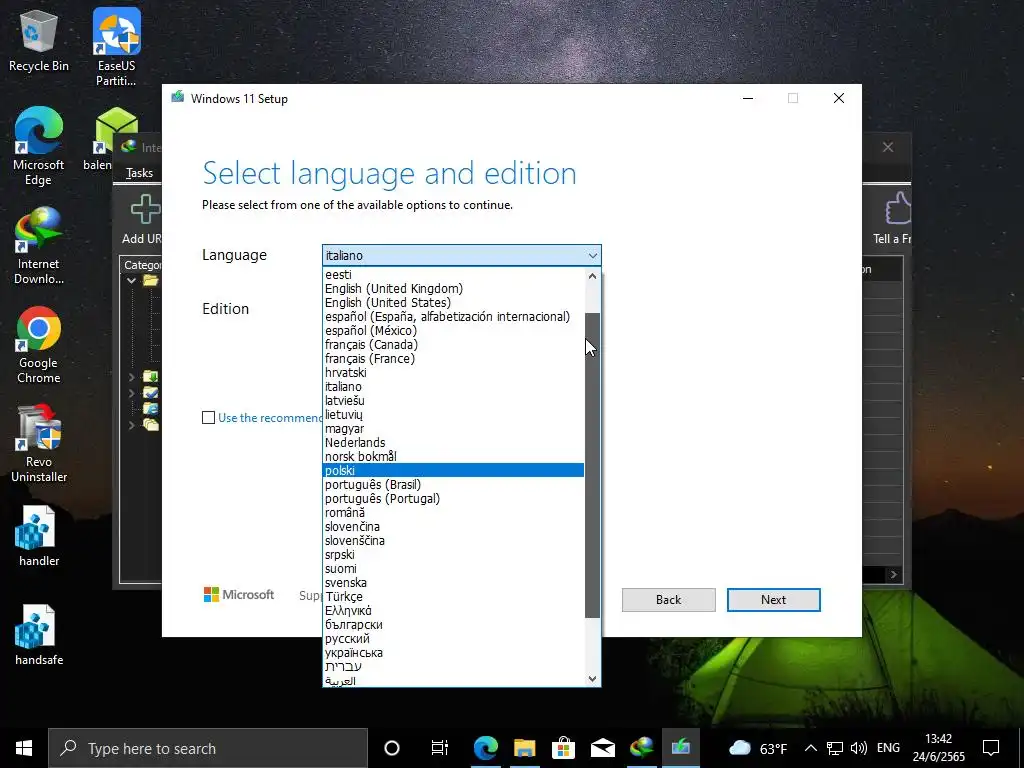
Task: Open Revo Uninstaller desktop shortcut
Action: (x=39, y=443)
